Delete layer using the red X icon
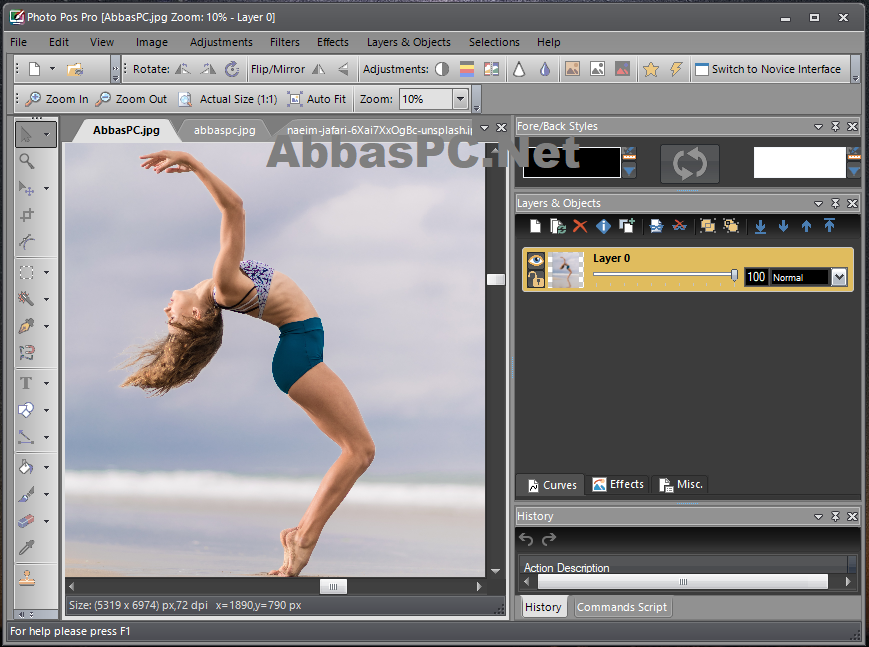The image size is (869, 647). click(x=580, y=226)
